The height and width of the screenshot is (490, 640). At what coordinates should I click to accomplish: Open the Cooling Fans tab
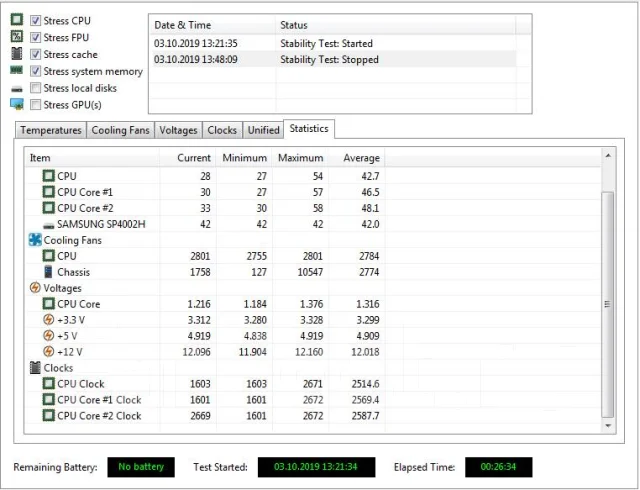pos(120,130)
